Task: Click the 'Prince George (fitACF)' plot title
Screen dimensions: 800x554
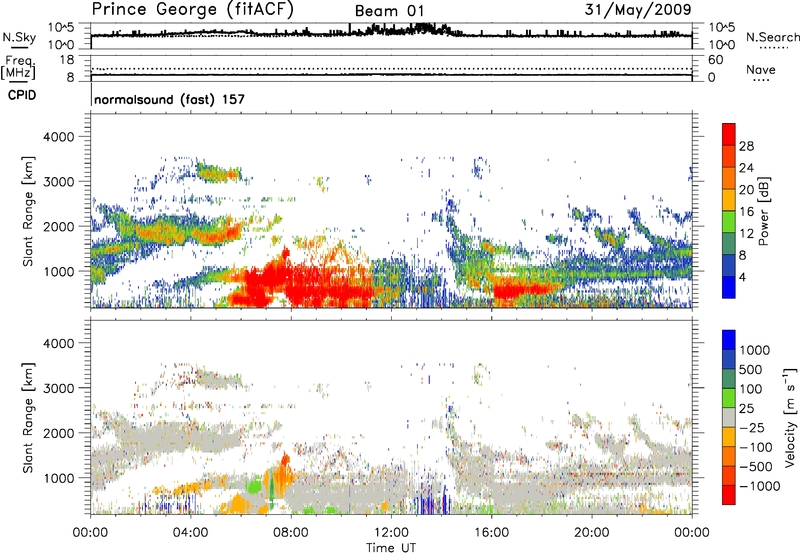Action: pos(192,10)
